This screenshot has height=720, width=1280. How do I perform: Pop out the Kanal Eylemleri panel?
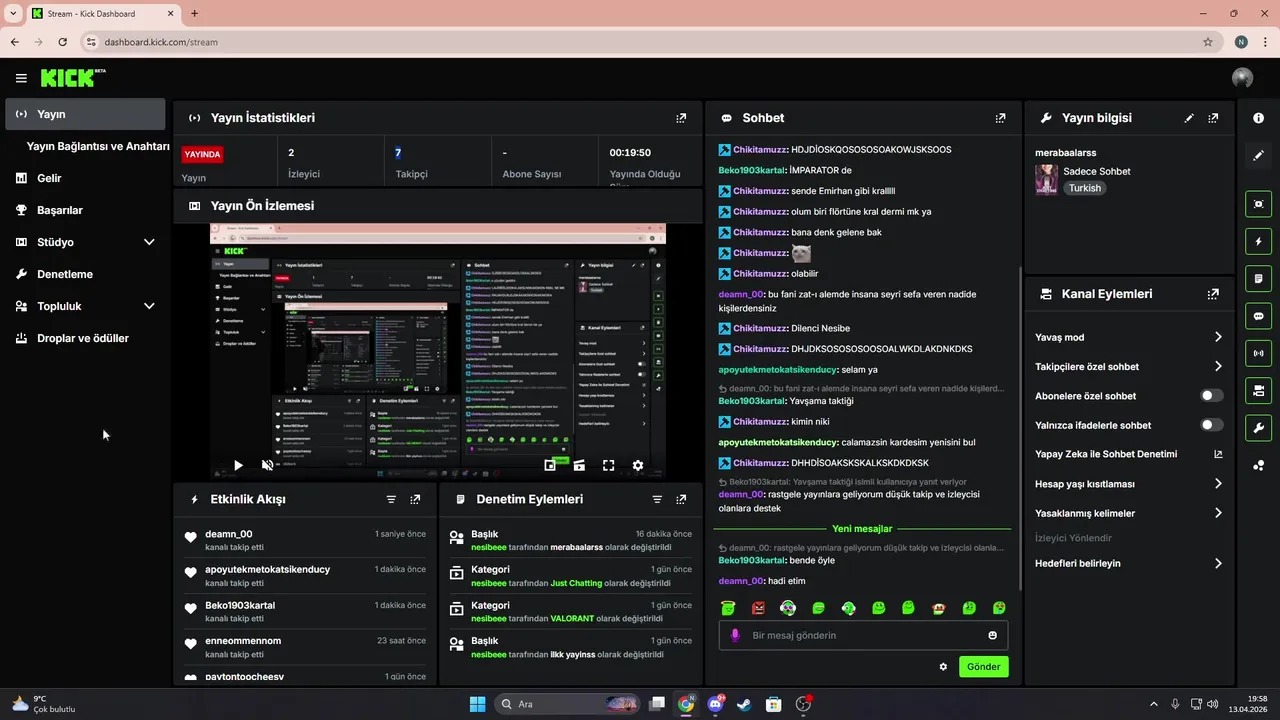1213,294
